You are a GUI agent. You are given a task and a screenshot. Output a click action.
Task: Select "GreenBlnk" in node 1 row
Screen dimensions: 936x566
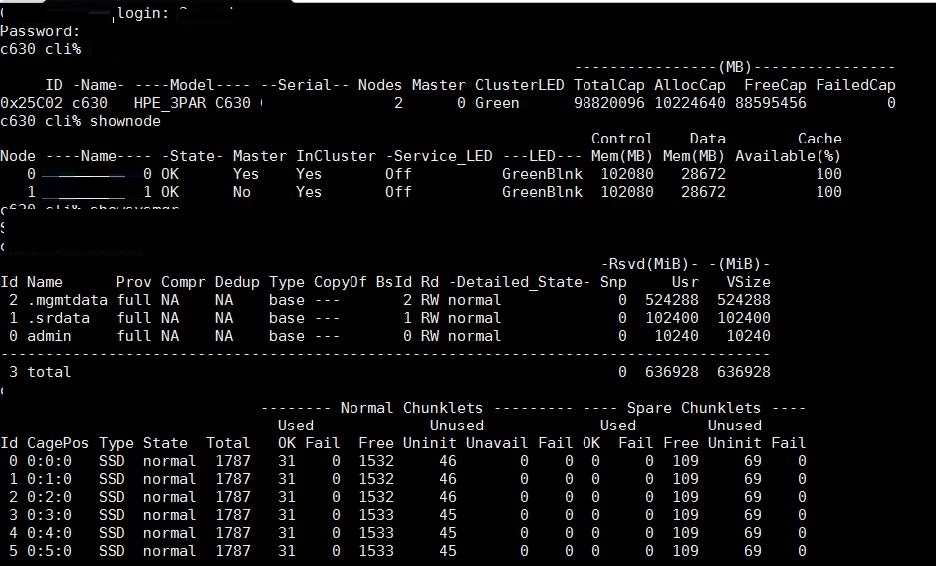click(x=542, y=192)
